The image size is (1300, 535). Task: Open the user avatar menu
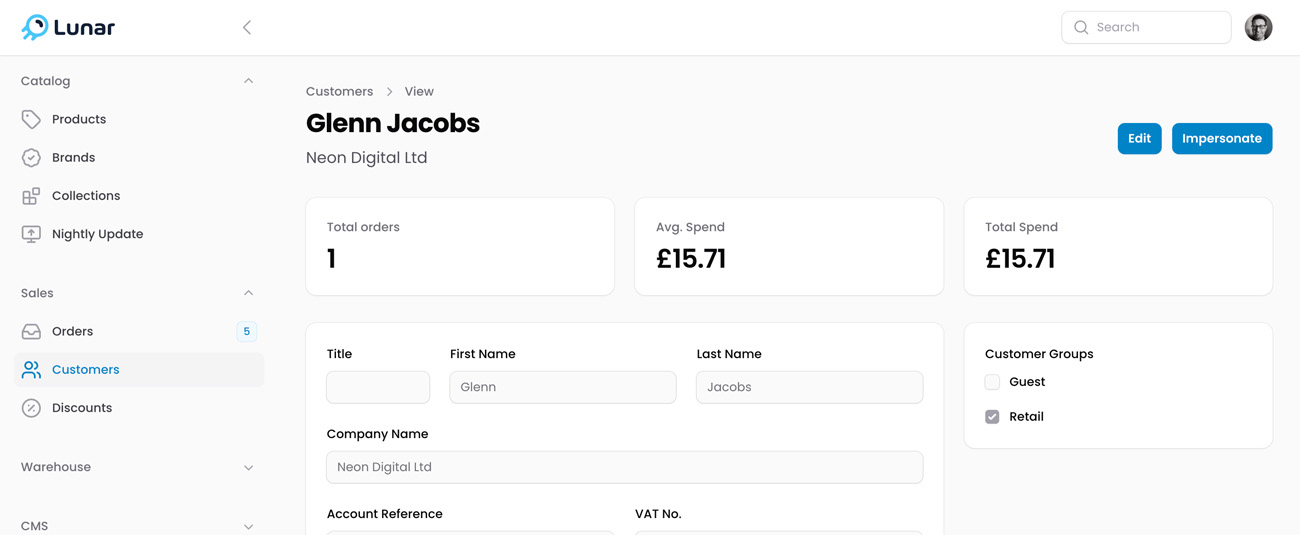coord(1258,27)
